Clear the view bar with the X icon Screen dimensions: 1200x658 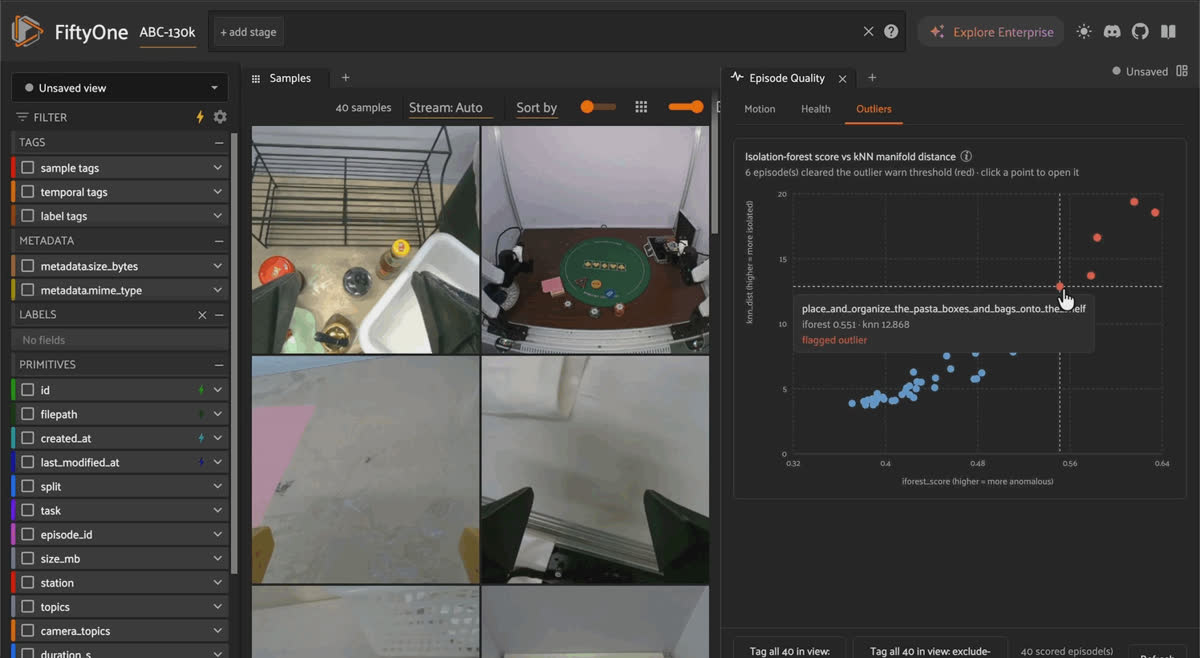[x=868, y=32]
